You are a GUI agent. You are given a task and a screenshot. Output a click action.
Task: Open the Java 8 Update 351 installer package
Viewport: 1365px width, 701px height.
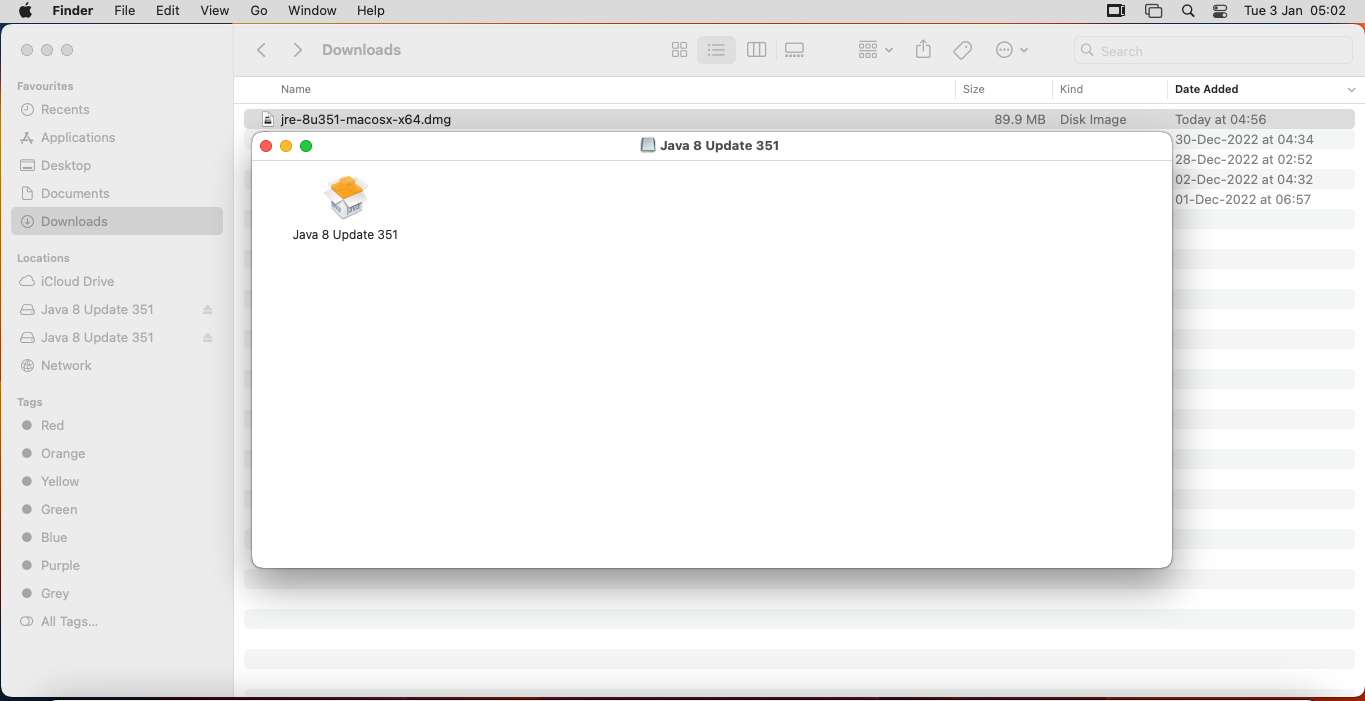click(x=346, y=197)
